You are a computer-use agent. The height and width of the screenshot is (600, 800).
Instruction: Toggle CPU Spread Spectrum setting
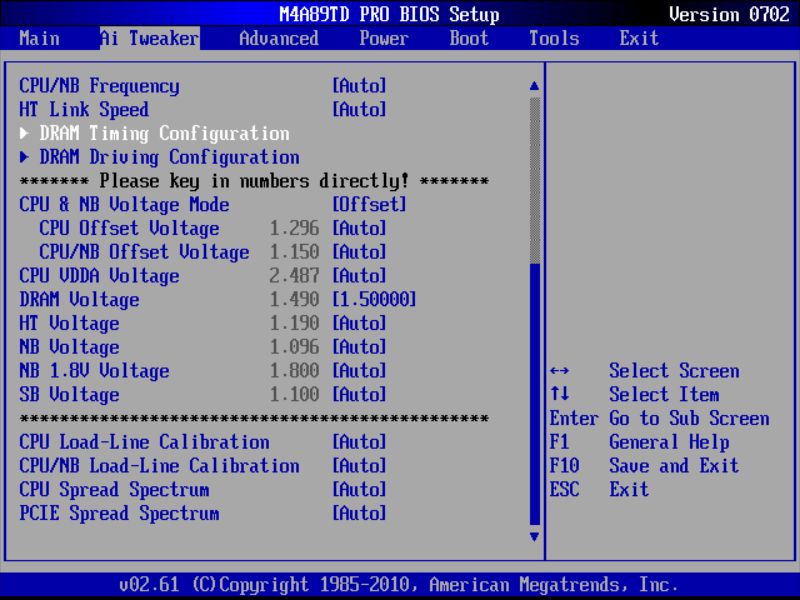pyautogui.click(x=359, y=489)
